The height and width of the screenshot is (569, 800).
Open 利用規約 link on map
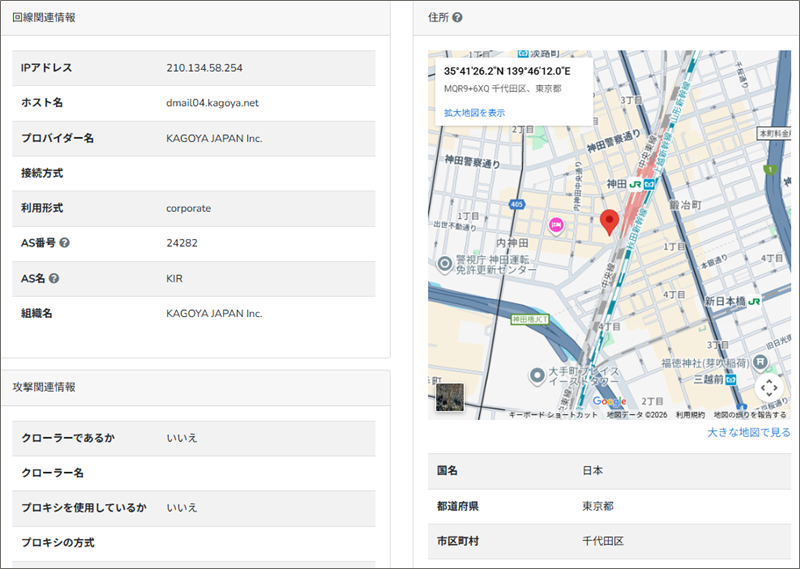(690, 414)
